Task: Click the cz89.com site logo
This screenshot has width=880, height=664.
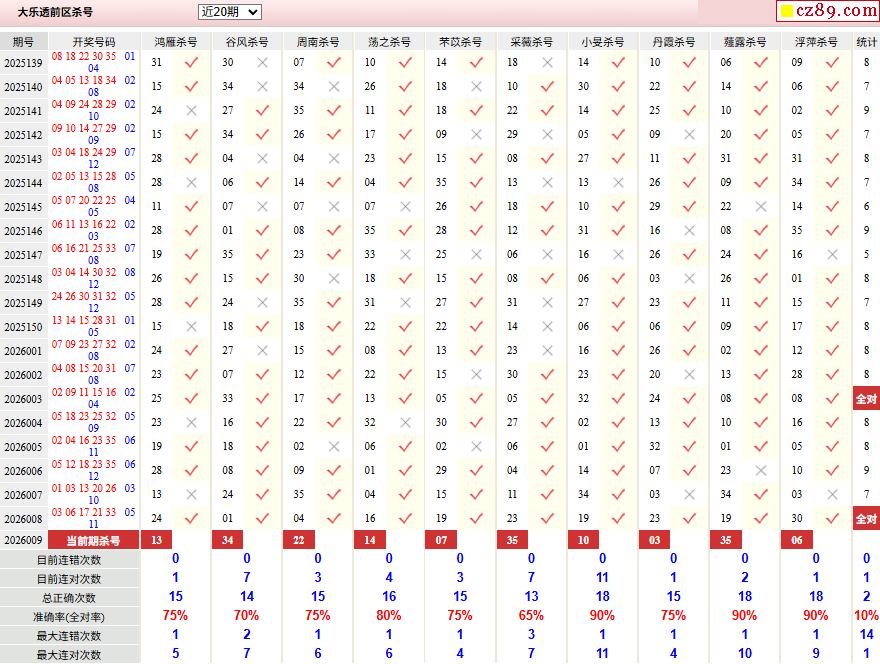Action: pos(828,11)
